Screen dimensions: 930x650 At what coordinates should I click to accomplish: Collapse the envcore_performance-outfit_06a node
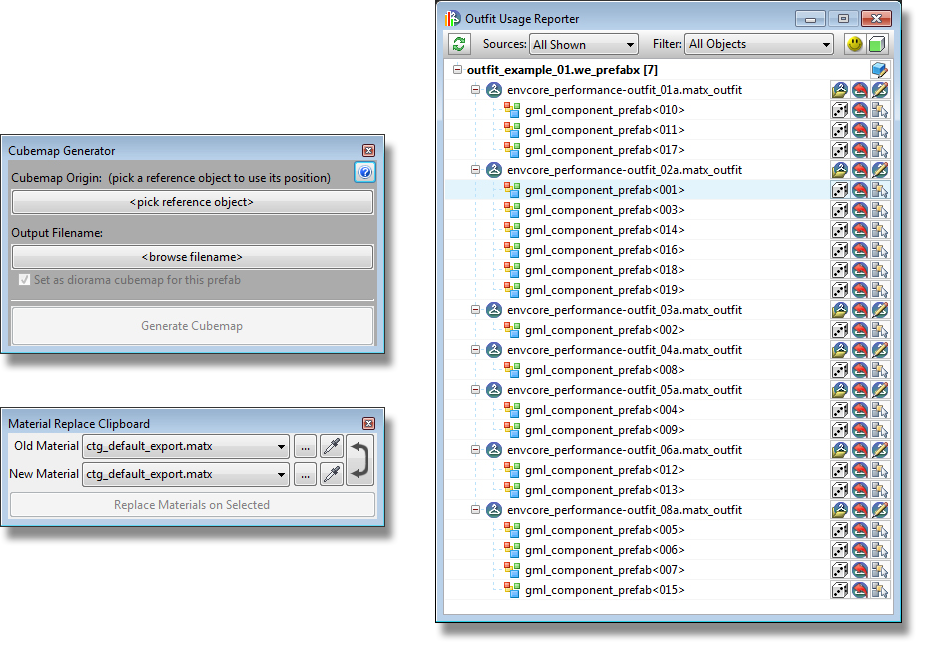[x=475, y=450]
